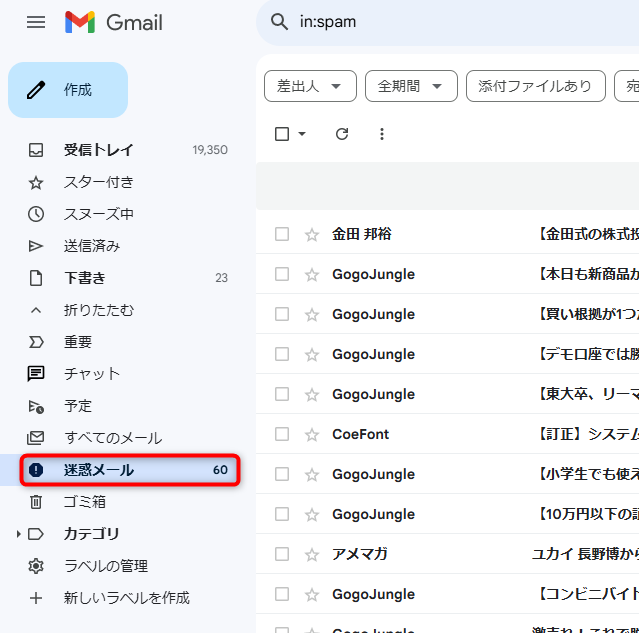Viewport: 639px width, 633px height.
Task: Click the send arrow icon beside 送信済み
Action: [36, 246]
